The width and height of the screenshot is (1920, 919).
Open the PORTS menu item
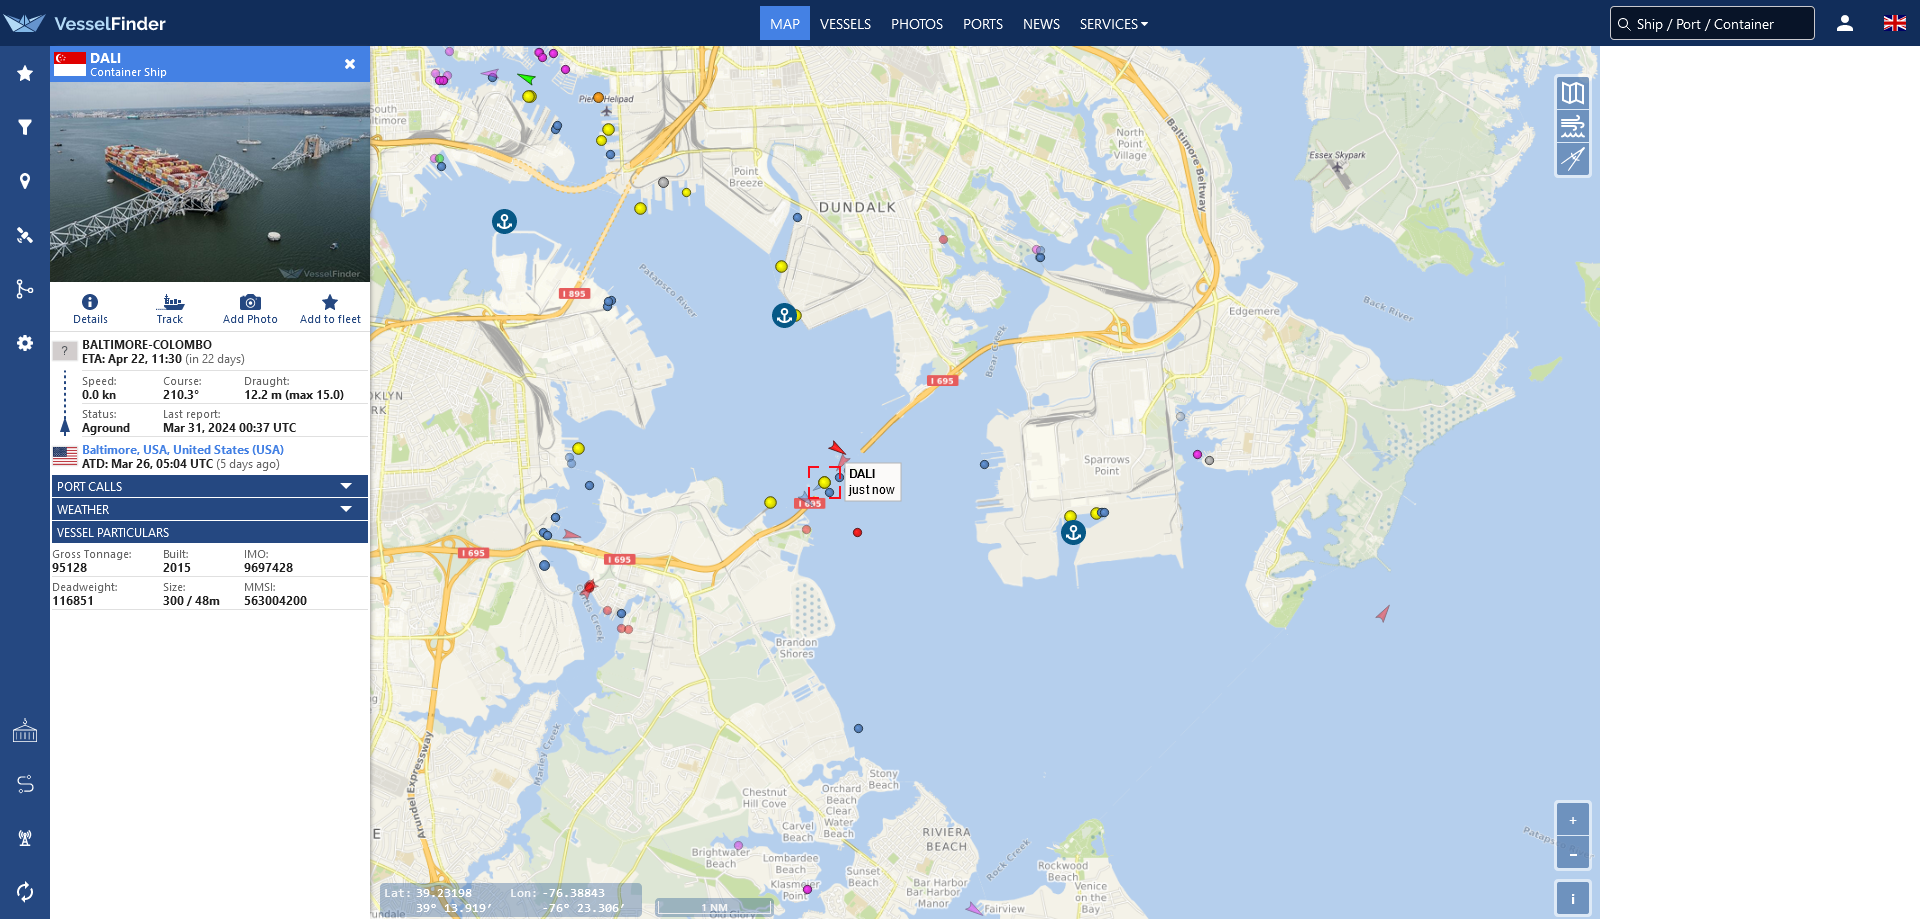(983, 24)
